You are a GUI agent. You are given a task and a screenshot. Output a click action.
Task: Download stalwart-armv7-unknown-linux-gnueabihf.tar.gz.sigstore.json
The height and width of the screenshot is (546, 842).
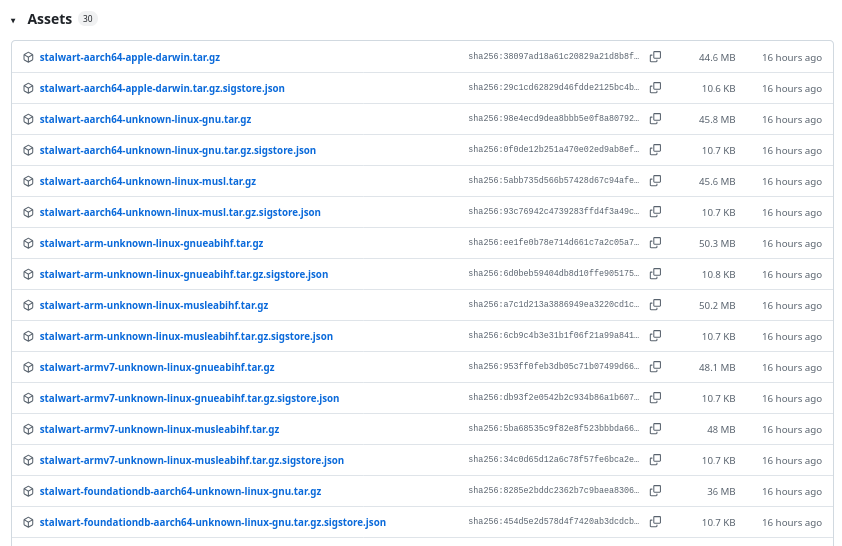coord(189,398)
